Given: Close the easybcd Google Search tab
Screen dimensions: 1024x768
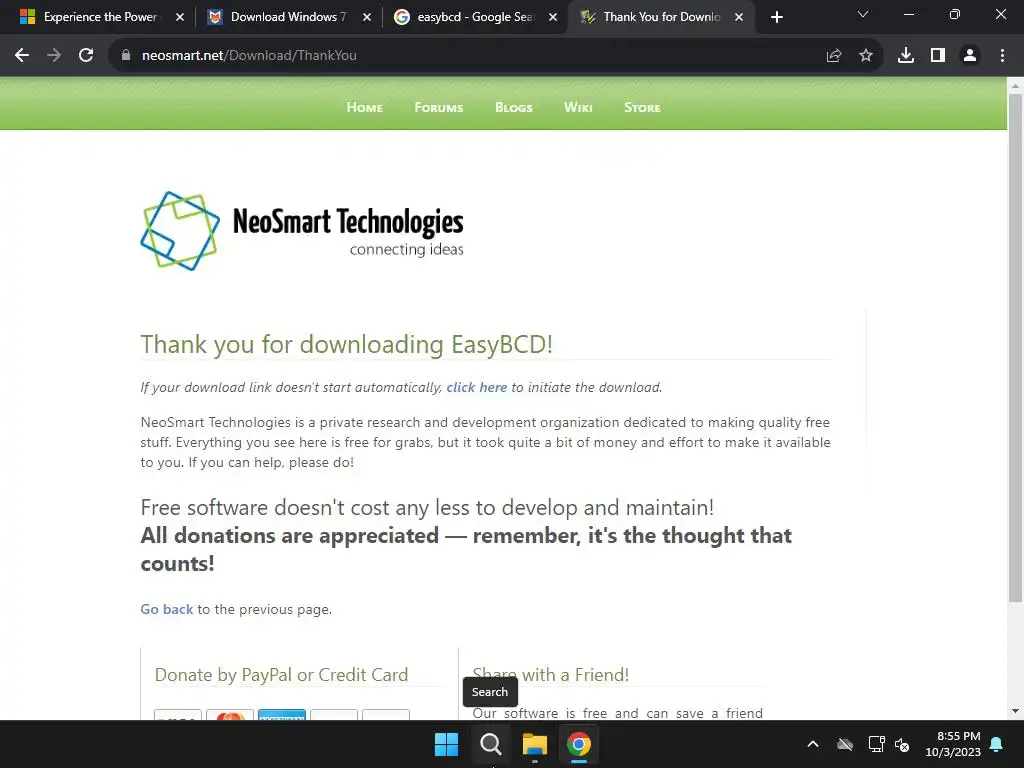Looking at the screenshot, I should click(553, 18).
